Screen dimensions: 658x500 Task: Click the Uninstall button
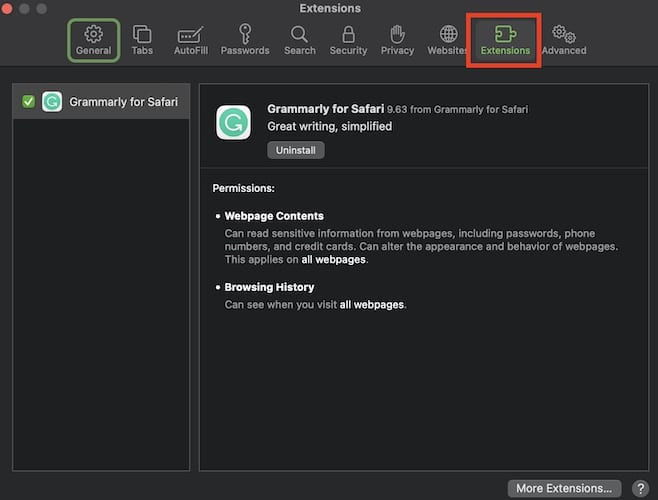(x=295, y=150)
